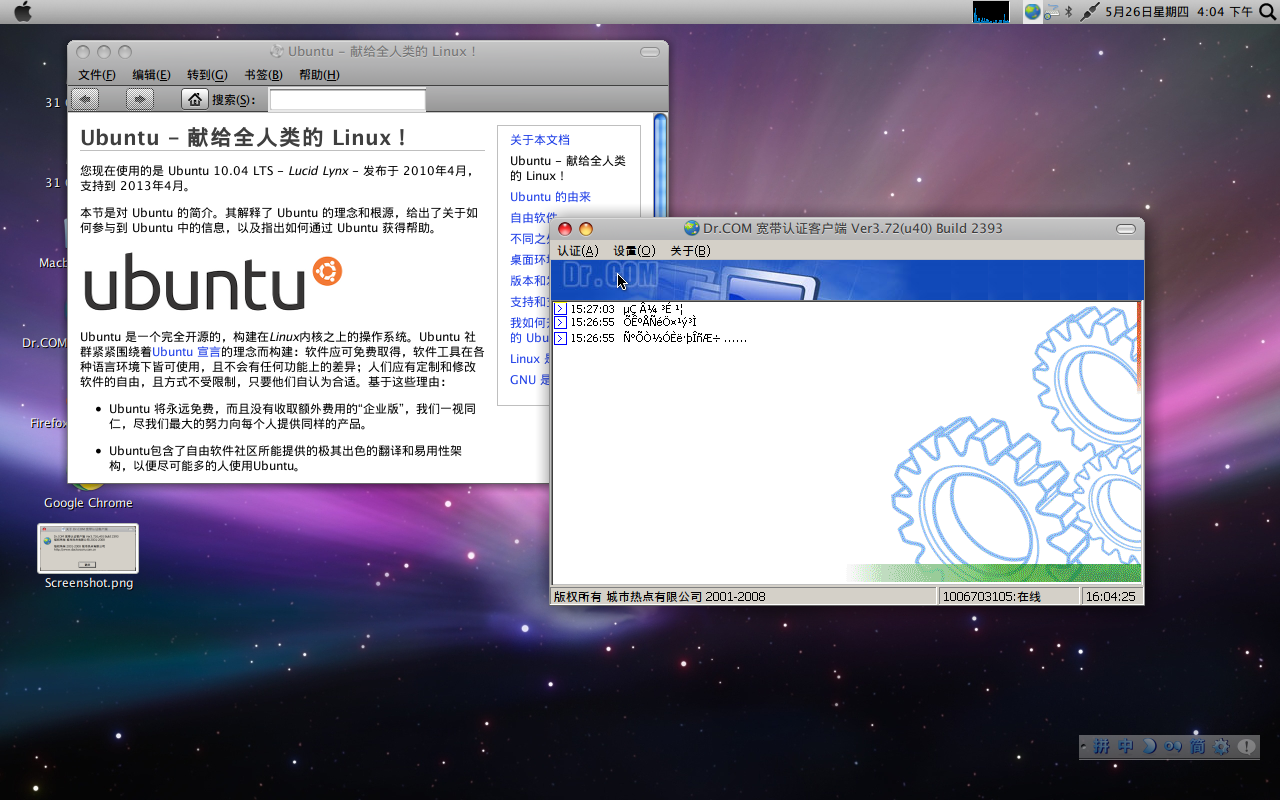Open 设置(O) menu in Dr.COM client
This screenshot has width=1280, height=800.
[634, 251]
